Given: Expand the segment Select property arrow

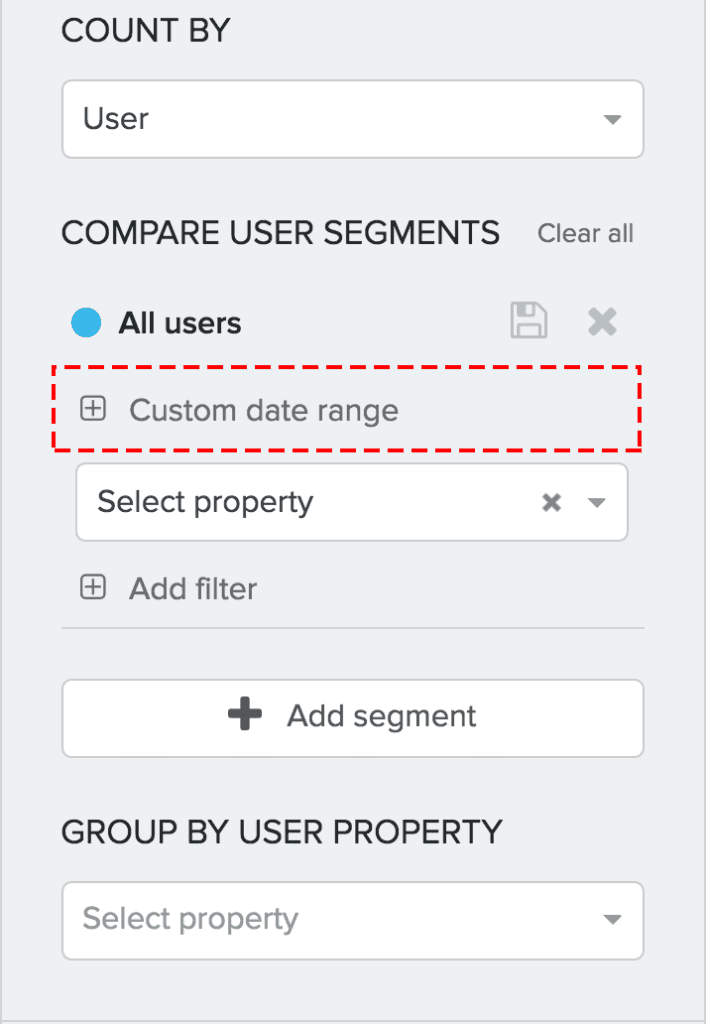Looking at the screenshot, I should point(597,503).
